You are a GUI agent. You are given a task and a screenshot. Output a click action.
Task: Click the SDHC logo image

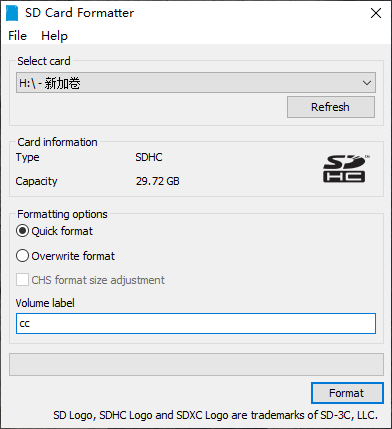[346, 169]
